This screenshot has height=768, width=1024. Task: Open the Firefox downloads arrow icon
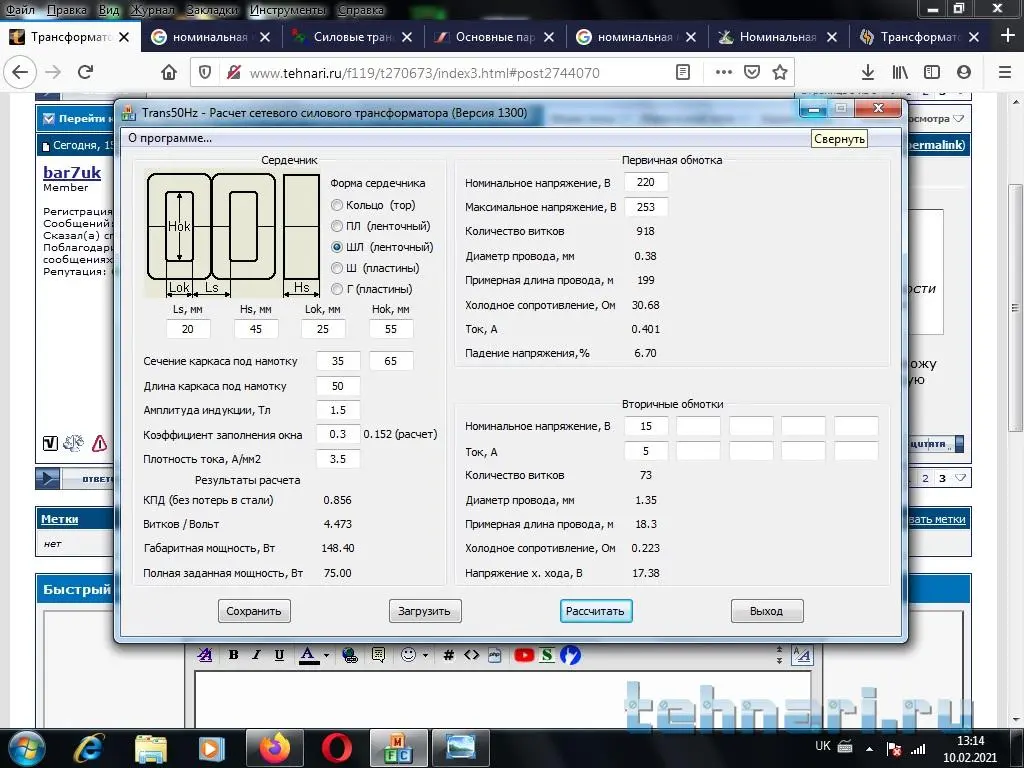pyautogui.click(x=869, y=72)
